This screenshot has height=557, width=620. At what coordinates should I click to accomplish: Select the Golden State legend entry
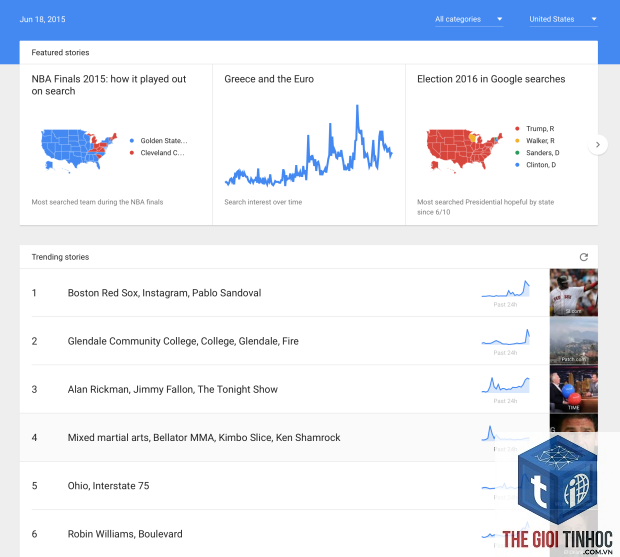coord(159,141)
